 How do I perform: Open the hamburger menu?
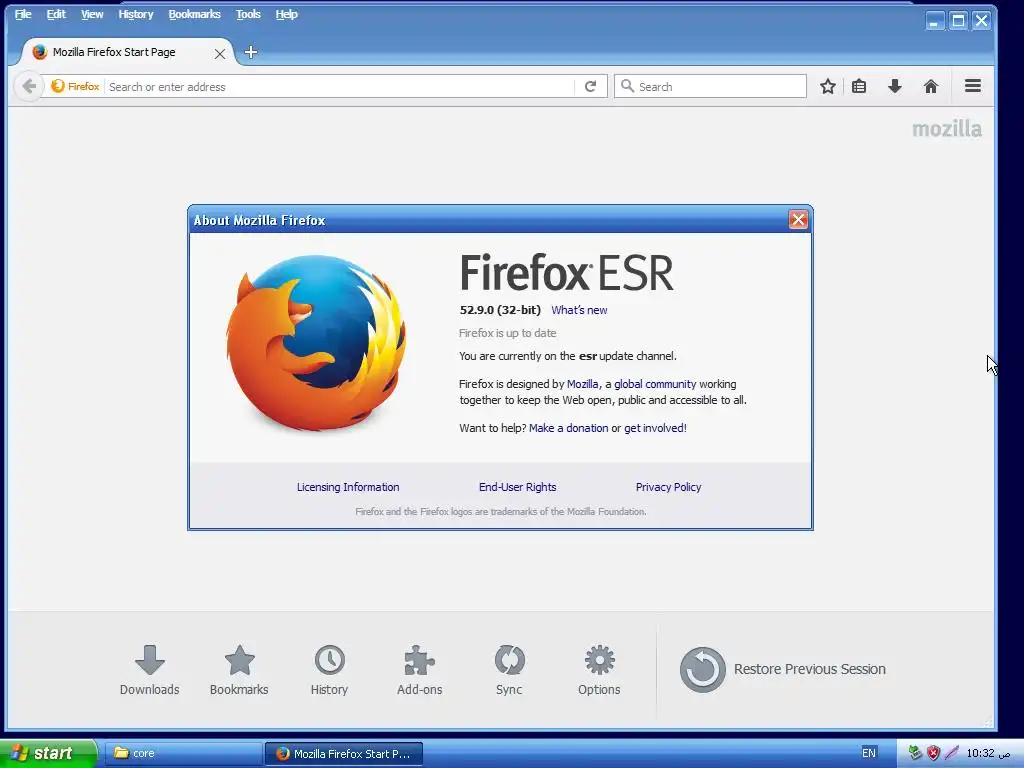click(972, 86)
